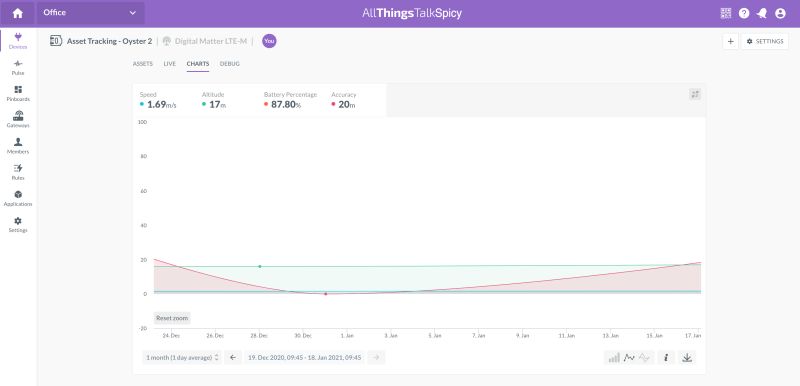Switch chart to line view
The width and height of the screenshot is (800, 386).
click(x=629, y=357)
